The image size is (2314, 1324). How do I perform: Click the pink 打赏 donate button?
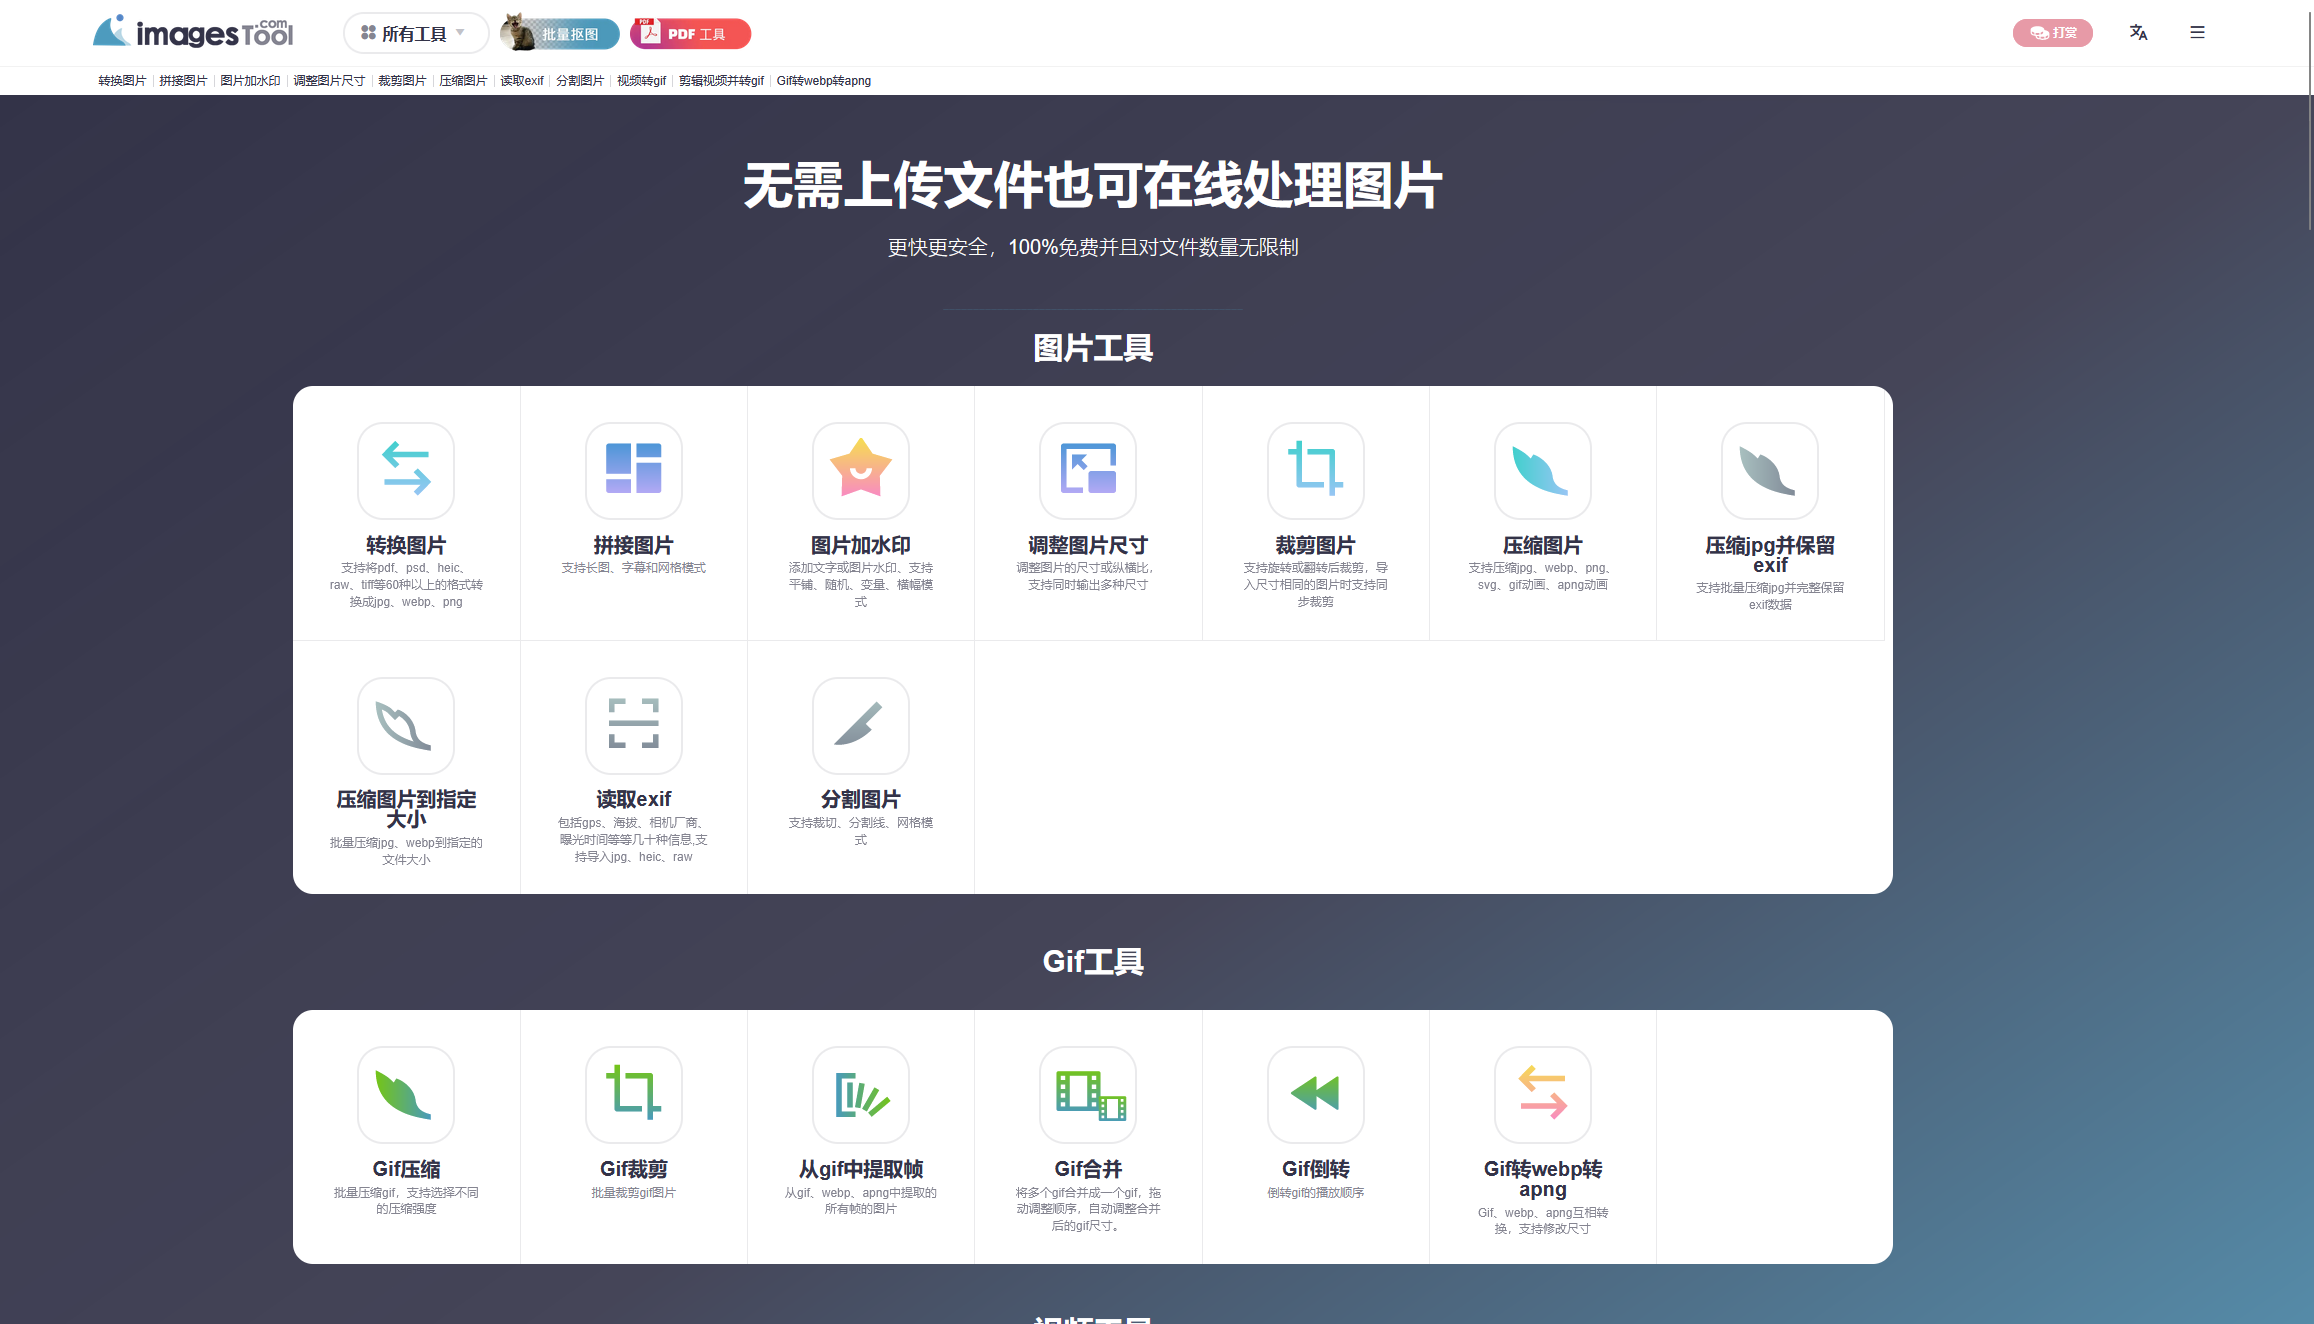[x=2052, y=33]
